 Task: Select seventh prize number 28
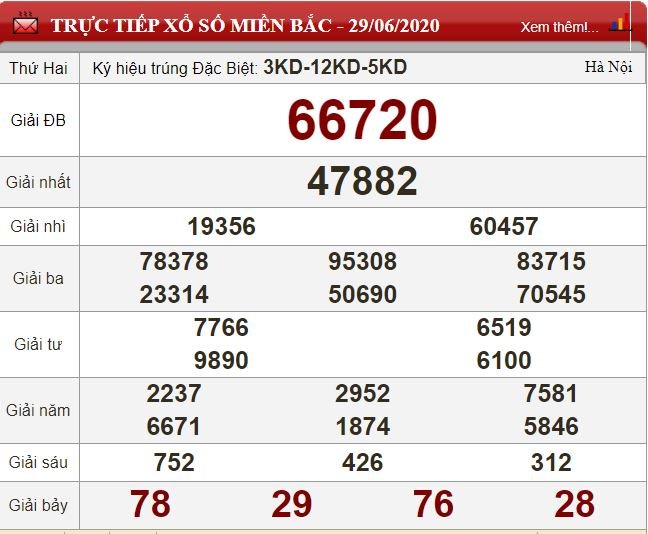click(x=574, y=504)
